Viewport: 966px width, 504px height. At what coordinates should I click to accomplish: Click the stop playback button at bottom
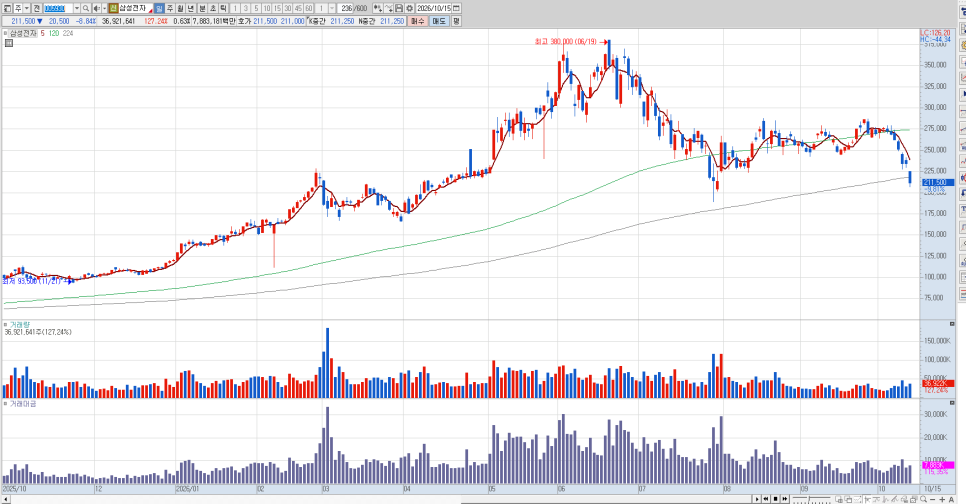tap(776, 499)
